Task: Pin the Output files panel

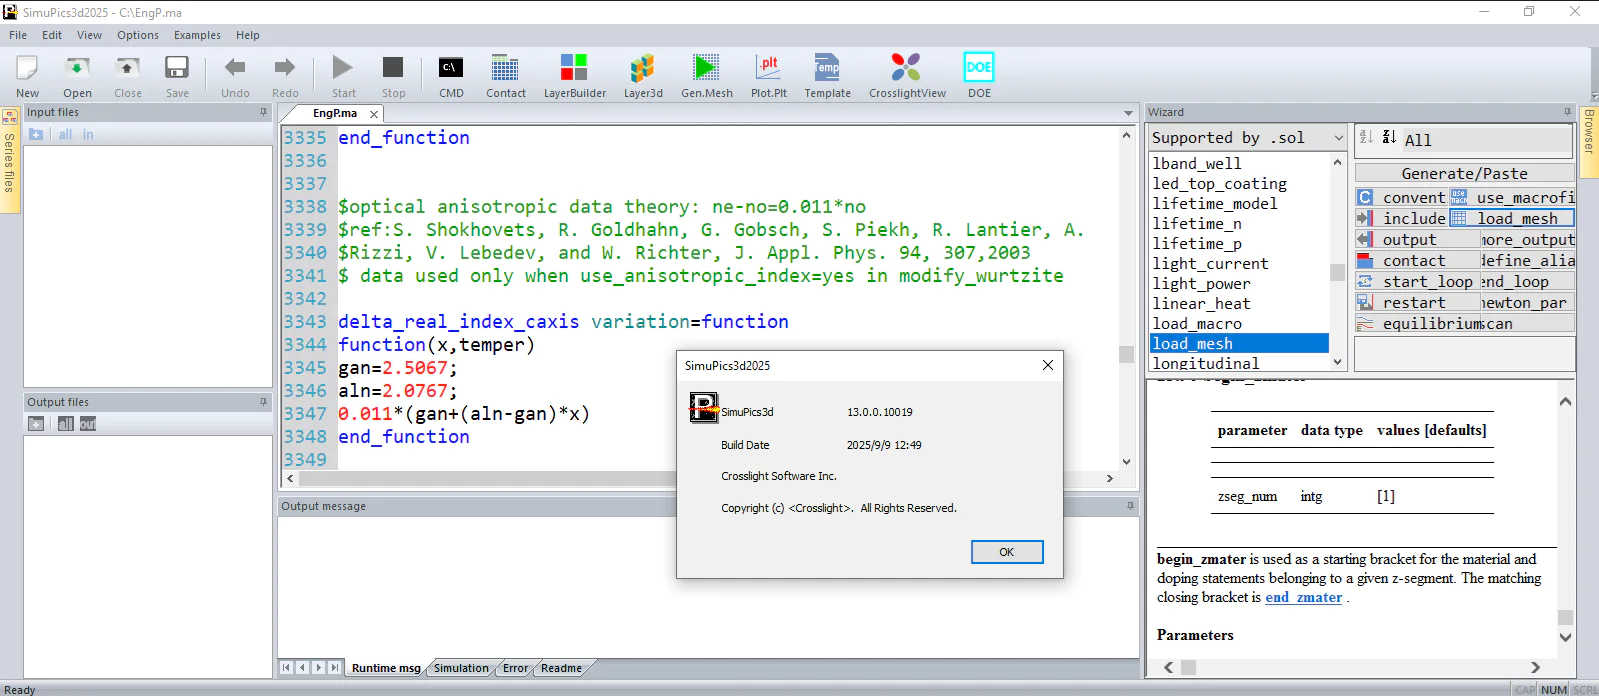Action: tap(264, 402)
